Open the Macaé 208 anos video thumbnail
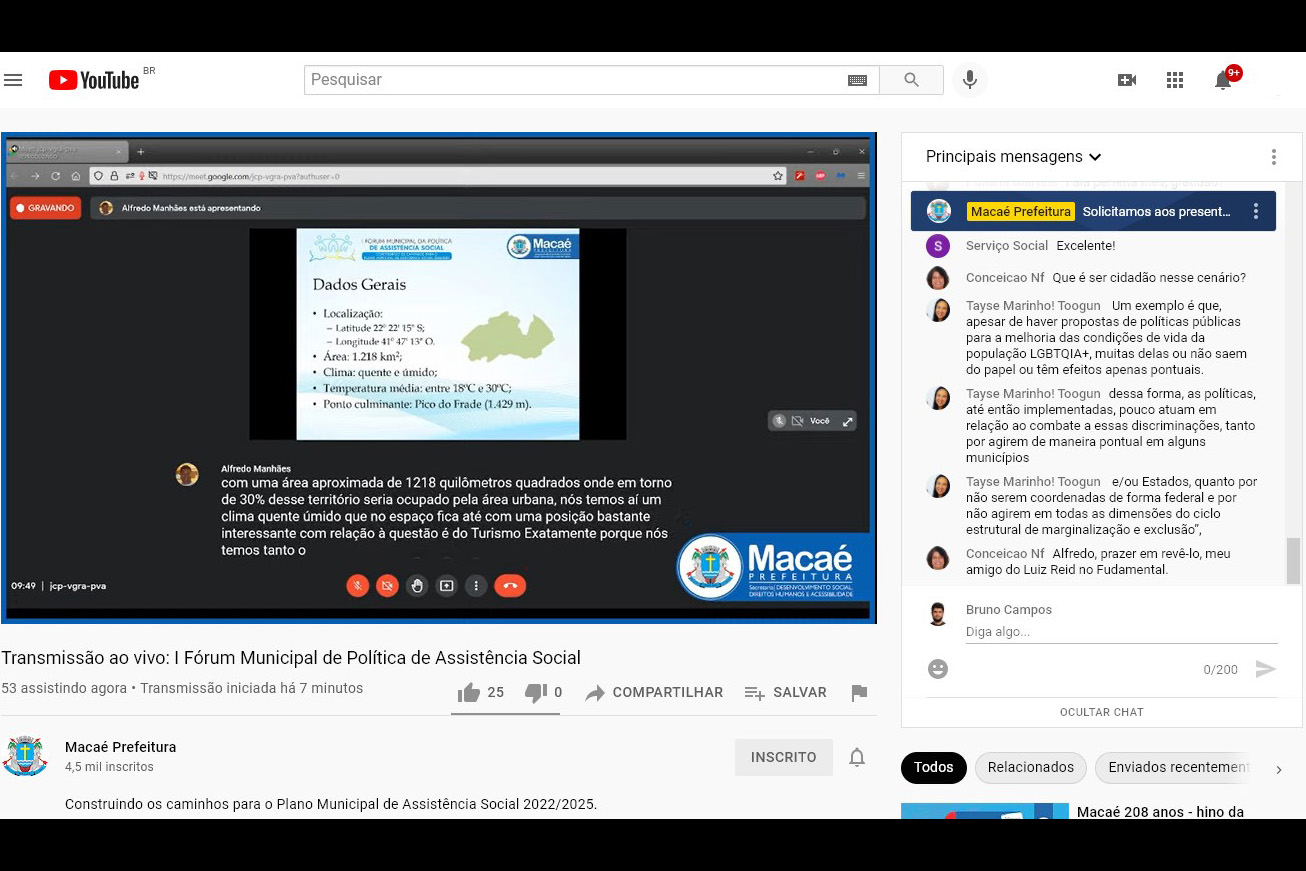1306x871 pixels. [985, 811]
